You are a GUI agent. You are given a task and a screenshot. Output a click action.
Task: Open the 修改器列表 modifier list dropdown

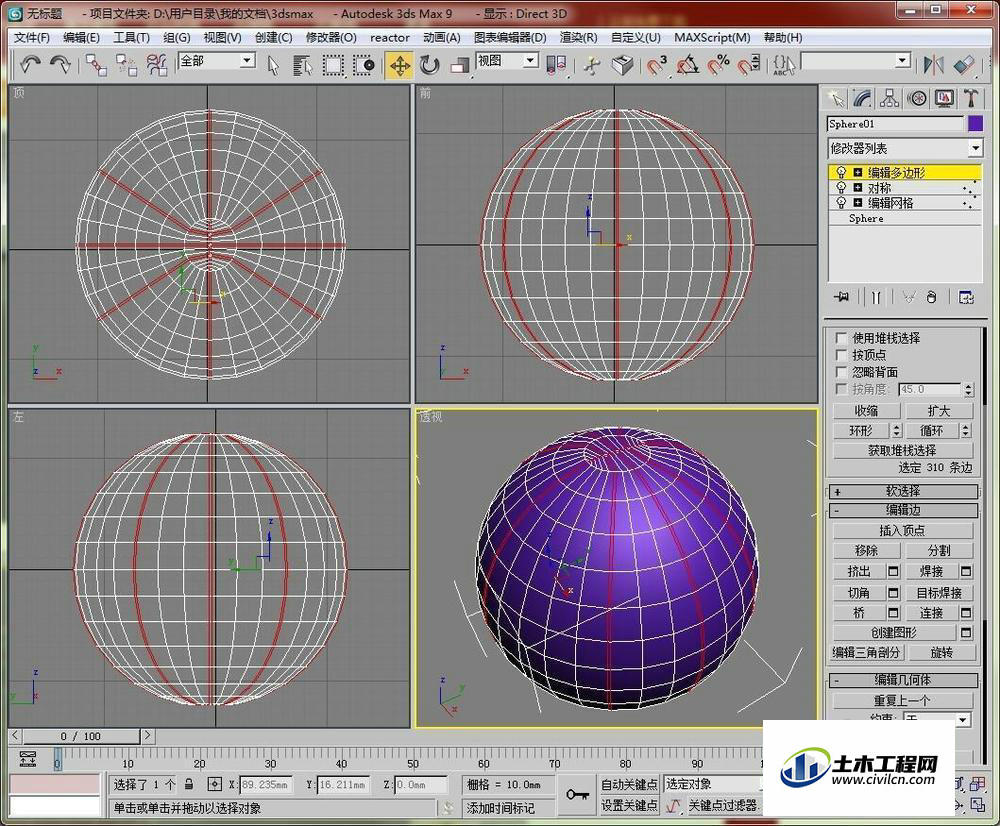coord(975,148)
